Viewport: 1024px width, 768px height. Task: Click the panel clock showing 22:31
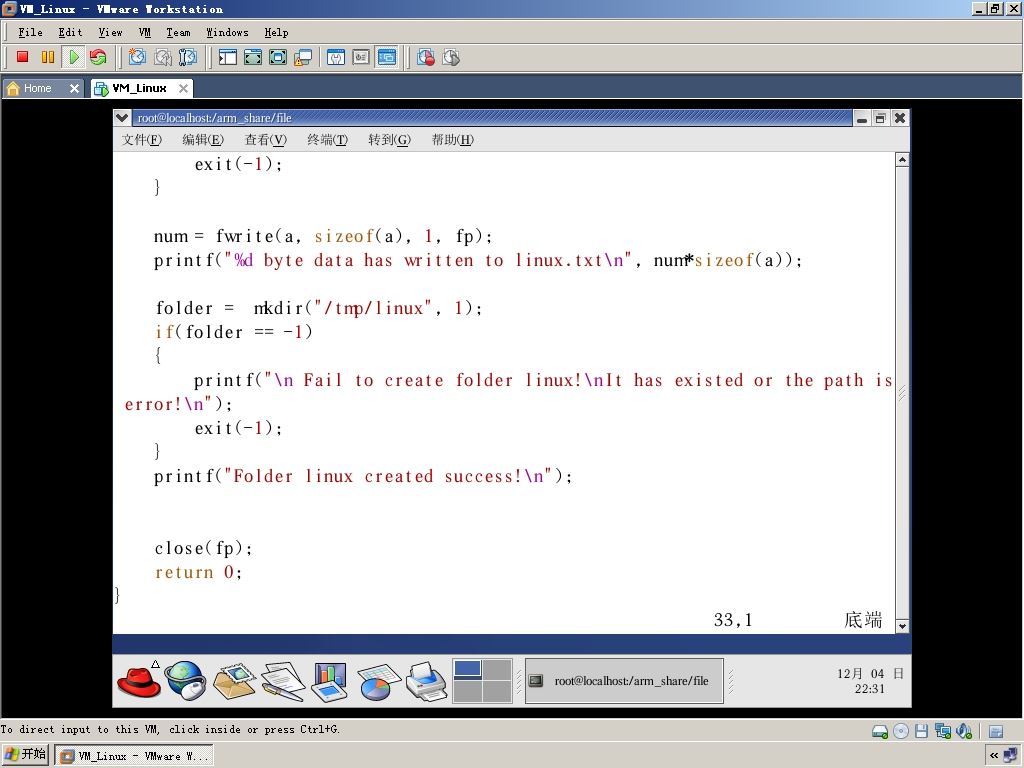pyautogui.click(x=870, y=680)
